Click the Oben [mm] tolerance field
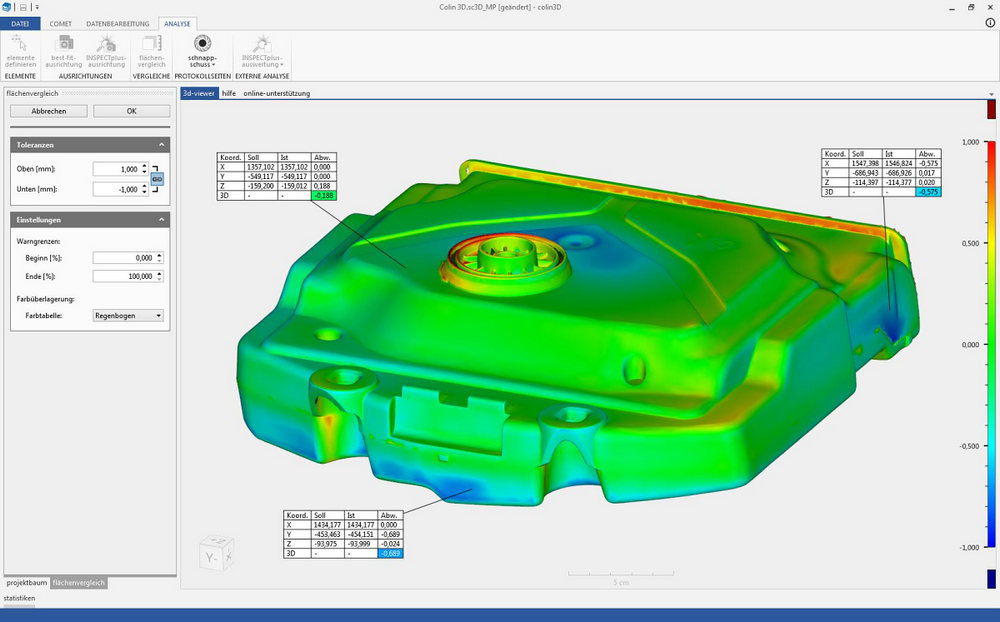Screen dimensions: 1000x622 [116, 169]
